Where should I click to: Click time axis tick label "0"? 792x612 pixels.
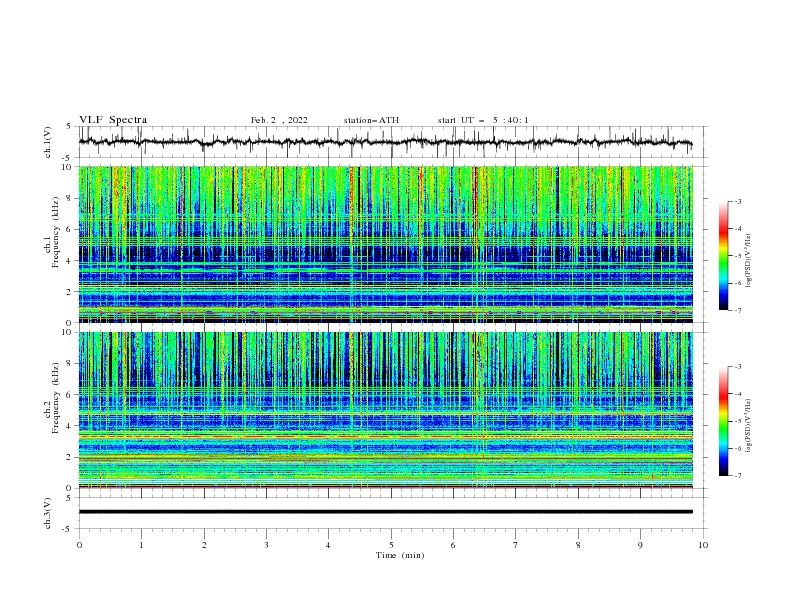tap(79, 545)
